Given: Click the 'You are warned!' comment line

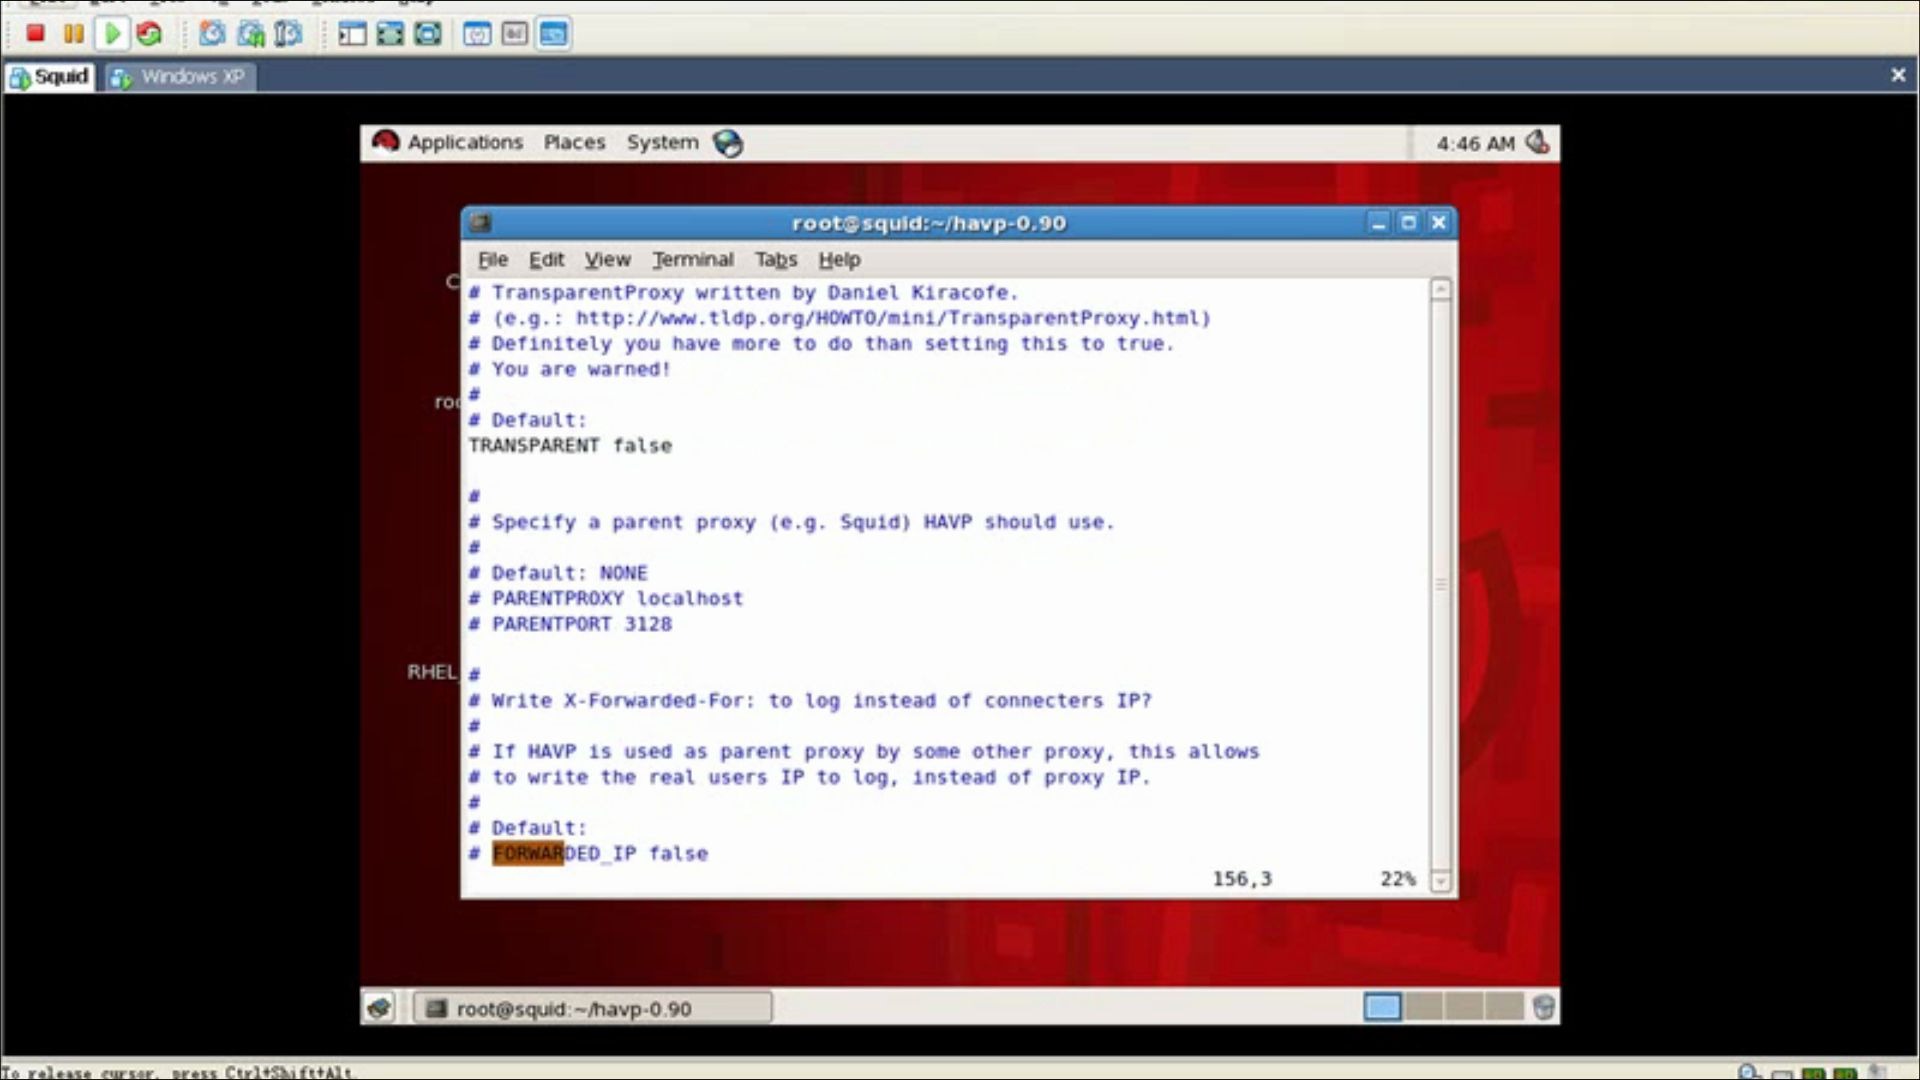Looking at the screenshot, I should (569, 369).
